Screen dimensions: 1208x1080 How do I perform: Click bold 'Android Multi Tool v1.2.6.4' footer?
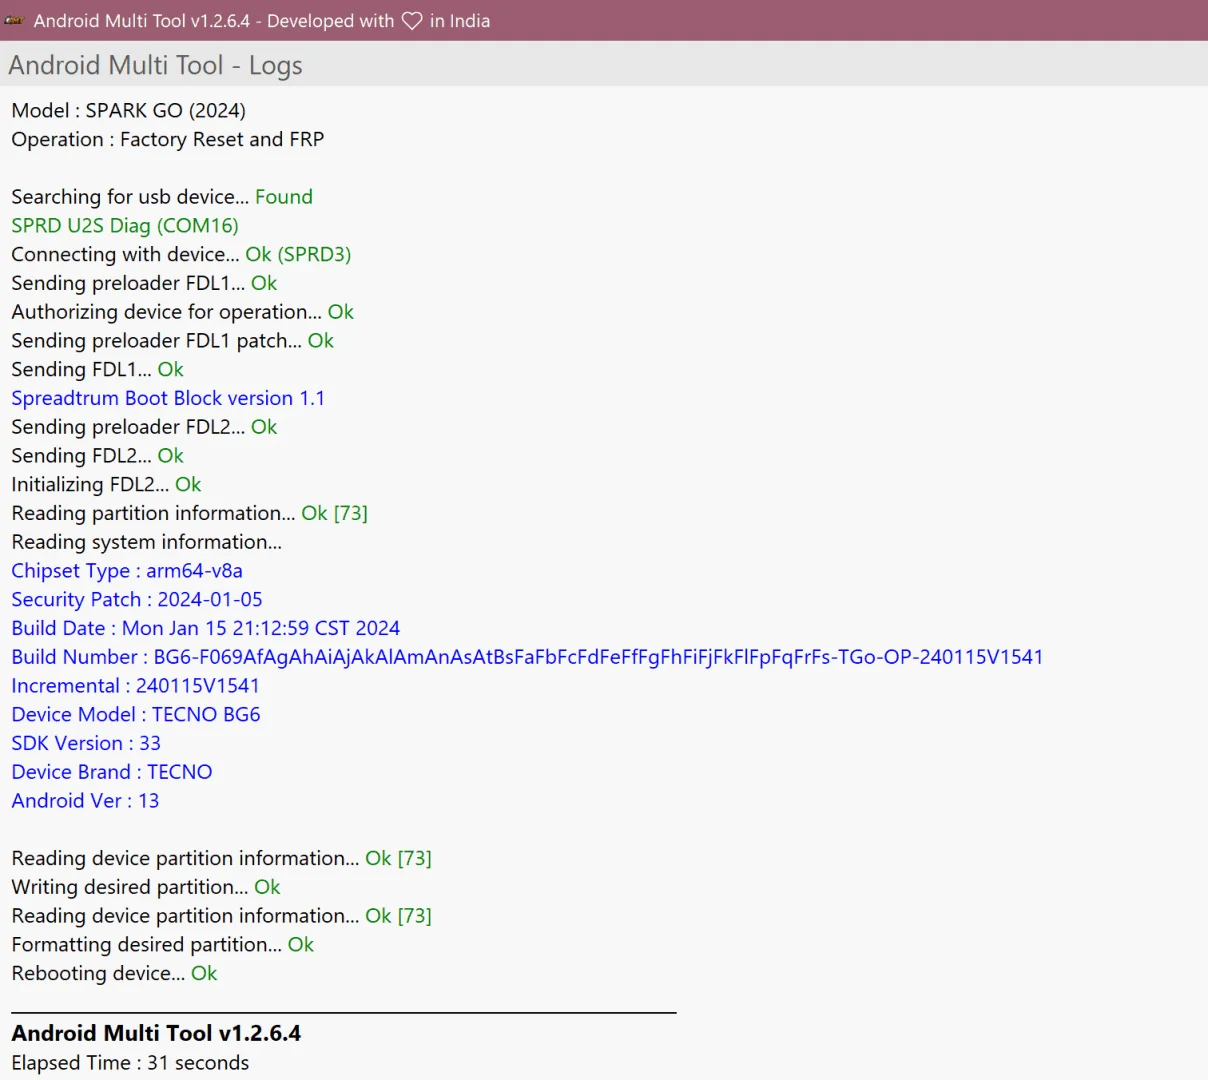coord(156,1033)
